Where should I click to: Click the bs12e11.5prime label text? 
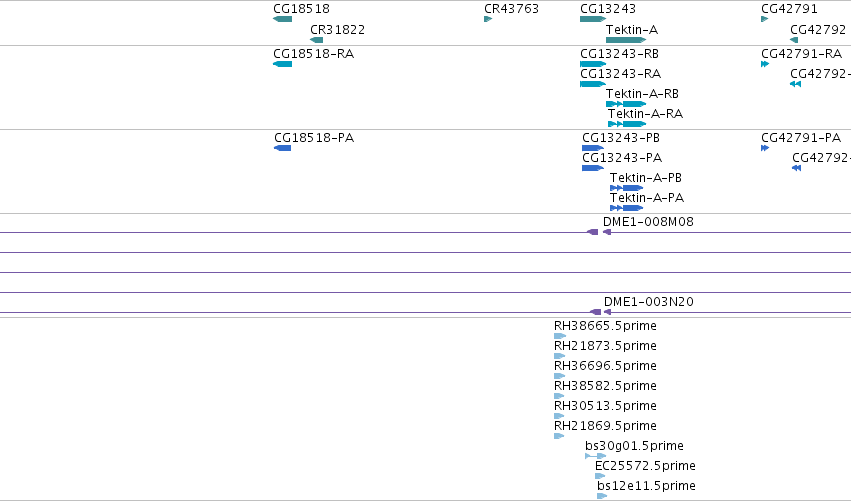(x=646, y=486)
